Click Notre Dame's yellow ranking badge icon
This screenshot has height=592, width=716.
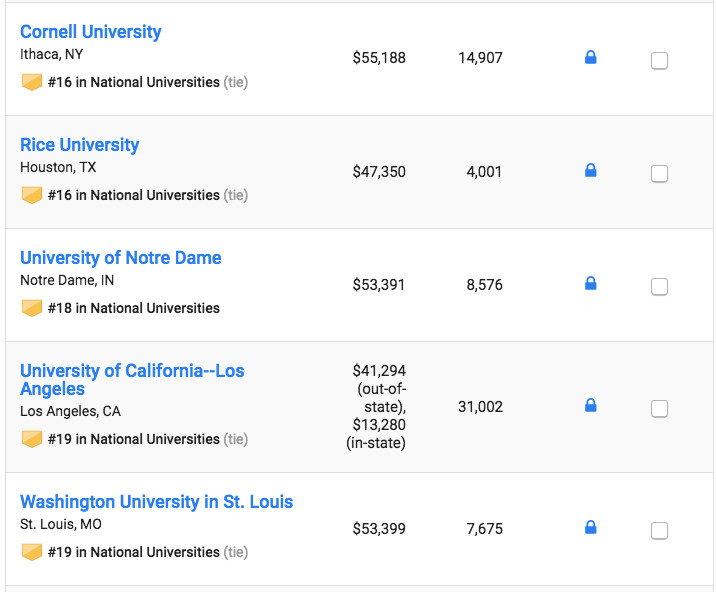[32, 308]
